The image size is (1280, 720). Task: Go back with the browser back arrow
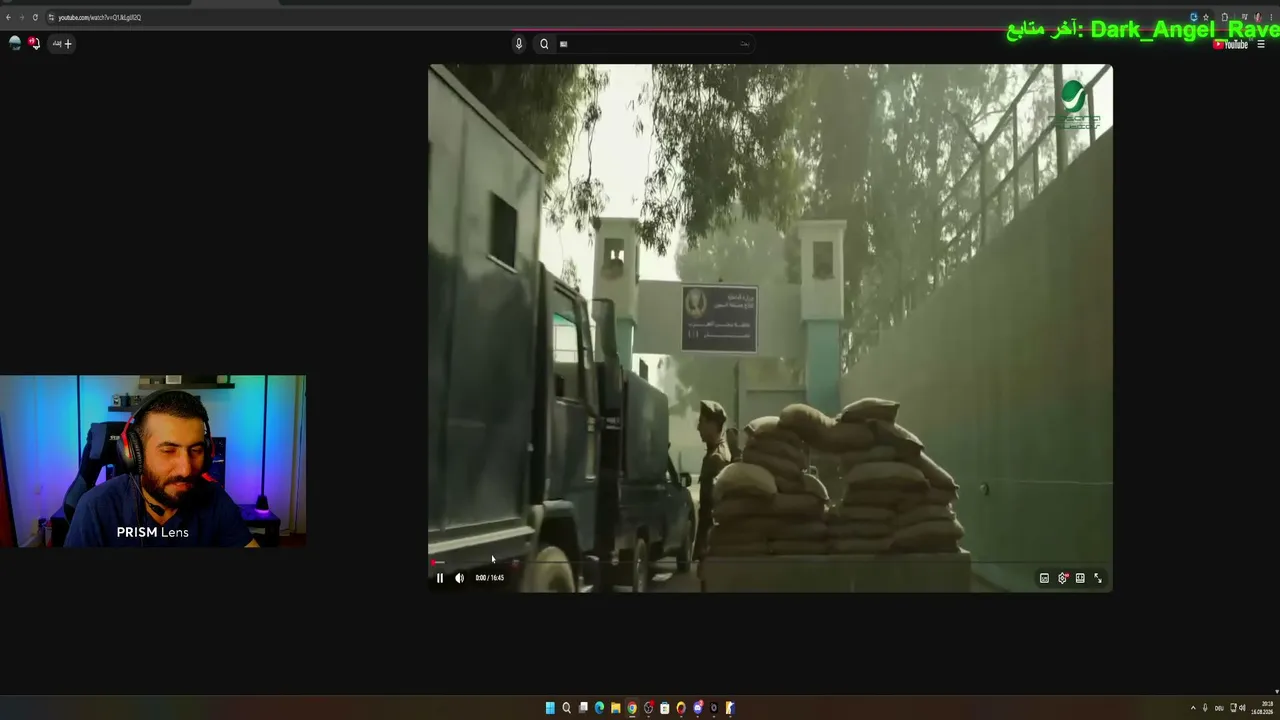8,17
